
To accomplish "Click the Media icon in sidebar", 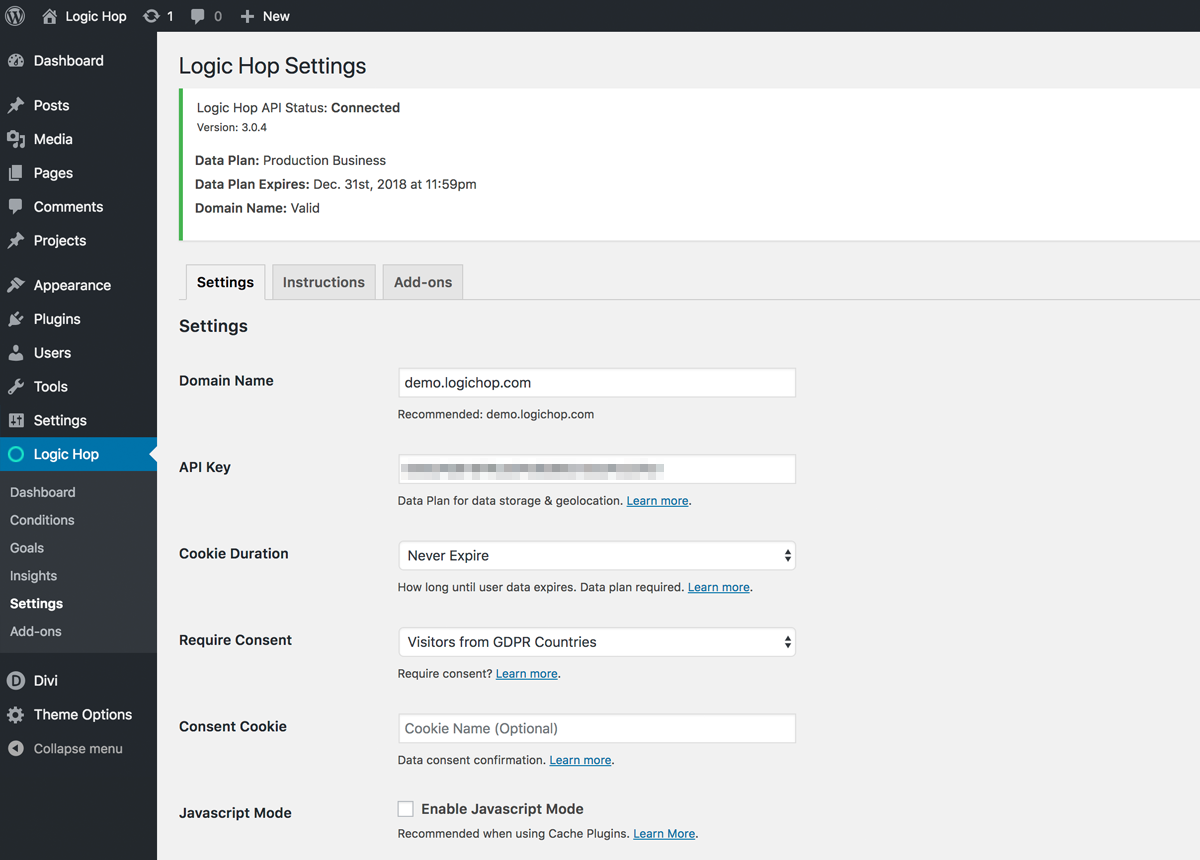I will tap(16, 139).
